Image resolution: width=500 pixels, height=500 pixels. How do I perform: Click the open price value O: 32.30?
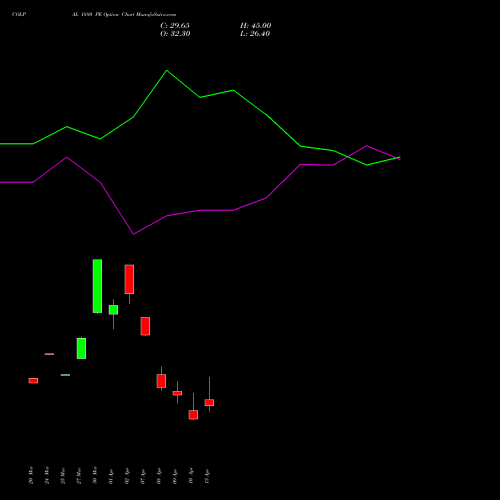click(175, 34)
